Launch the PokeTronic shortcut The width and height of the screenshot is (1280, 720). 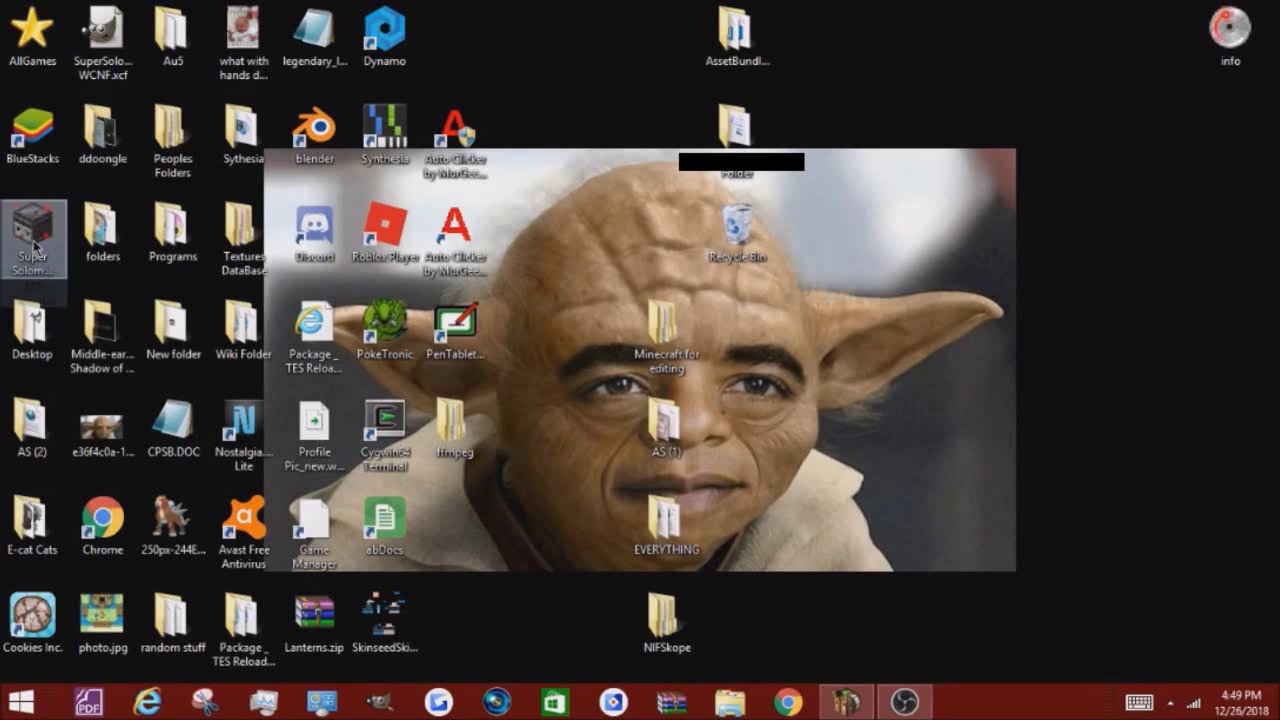pos(384,331)
